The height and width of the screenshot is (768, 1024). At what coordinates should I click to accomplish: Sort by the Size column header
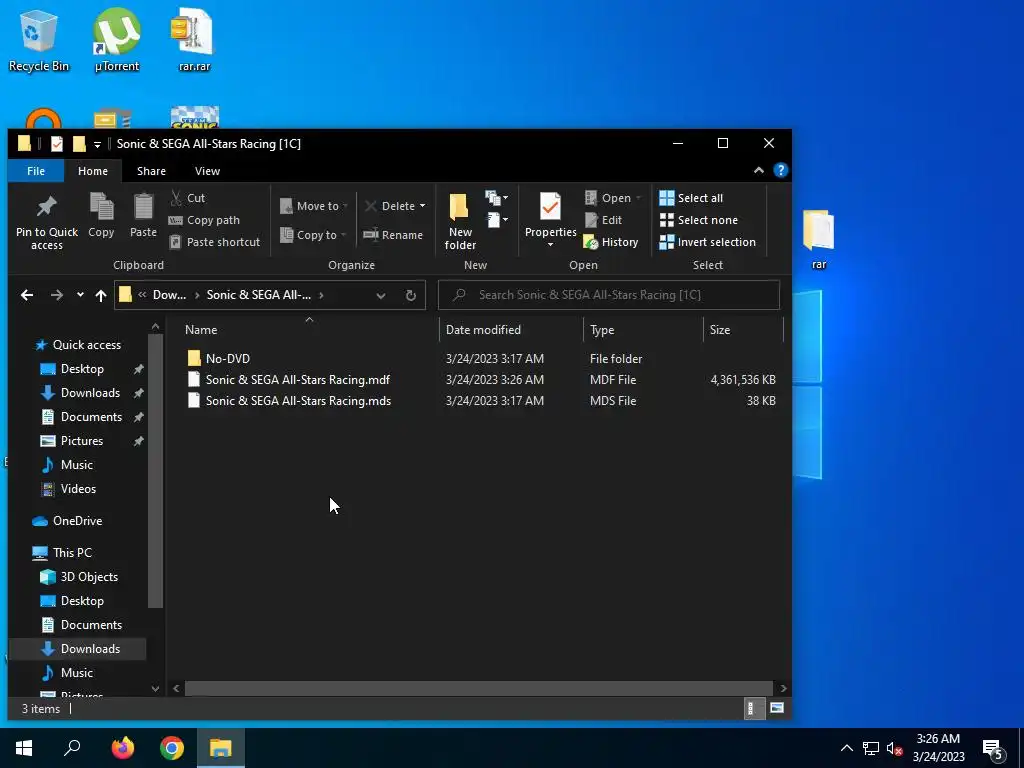[x=743, y=330]
